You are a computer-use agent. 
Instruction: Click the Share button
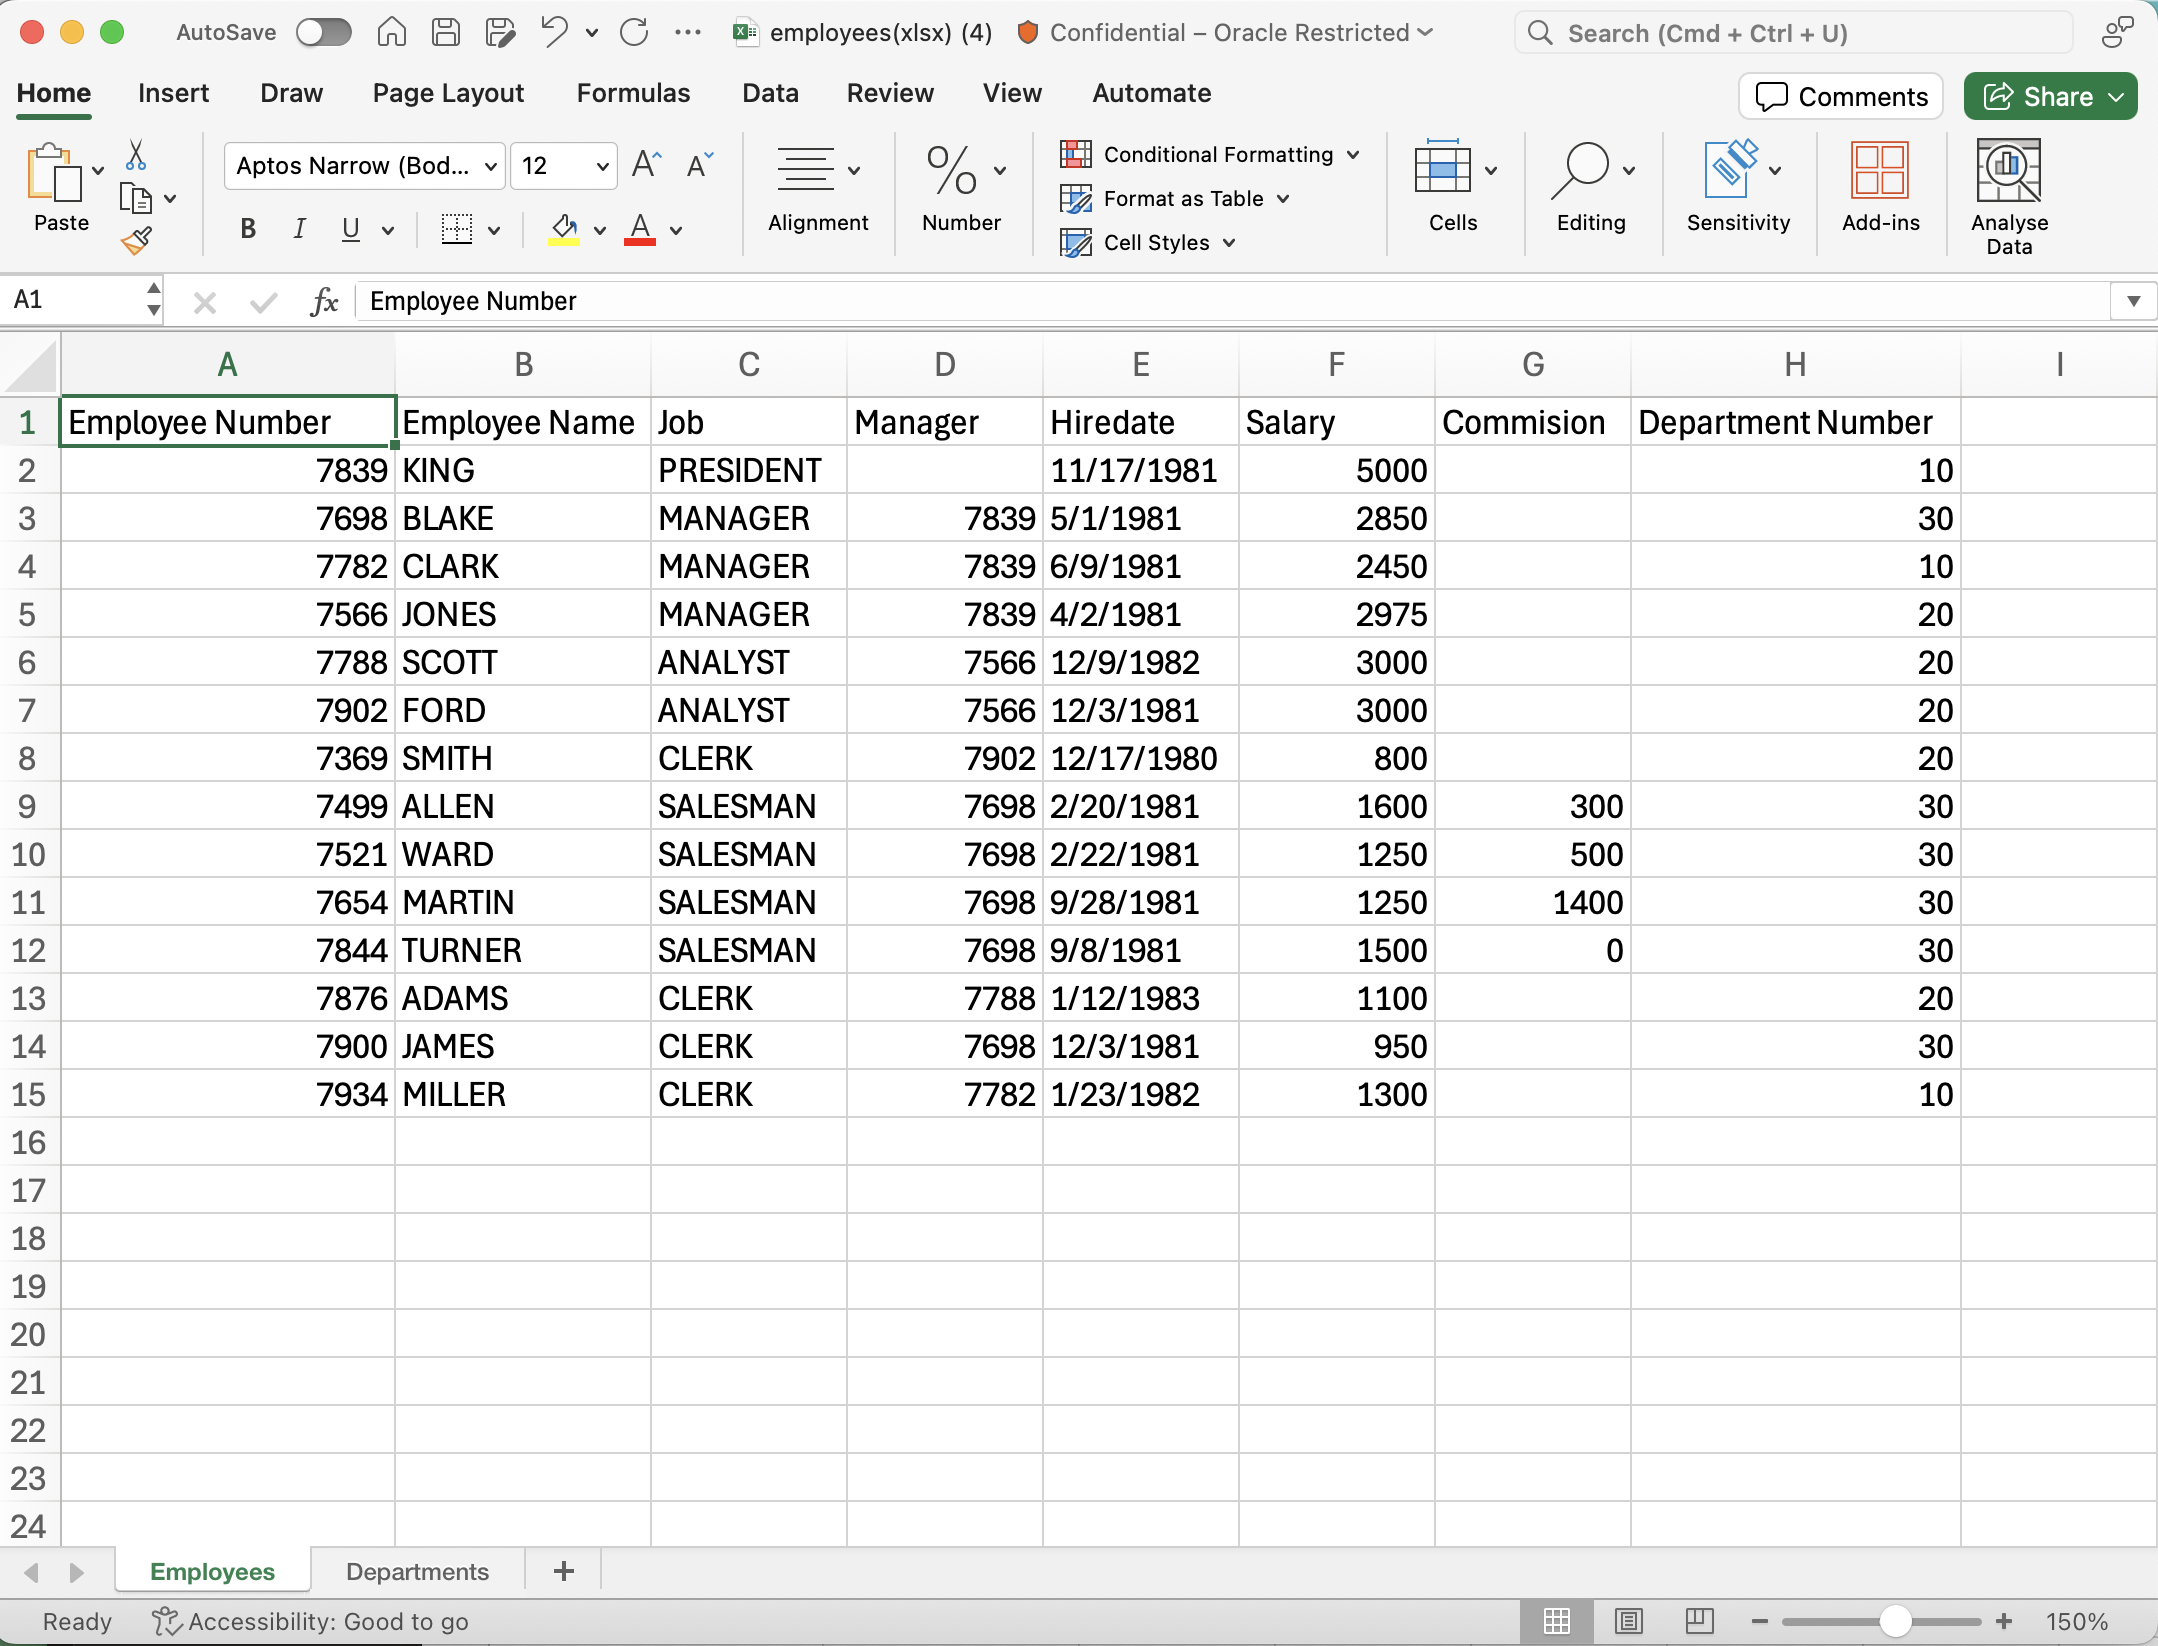2039,96
